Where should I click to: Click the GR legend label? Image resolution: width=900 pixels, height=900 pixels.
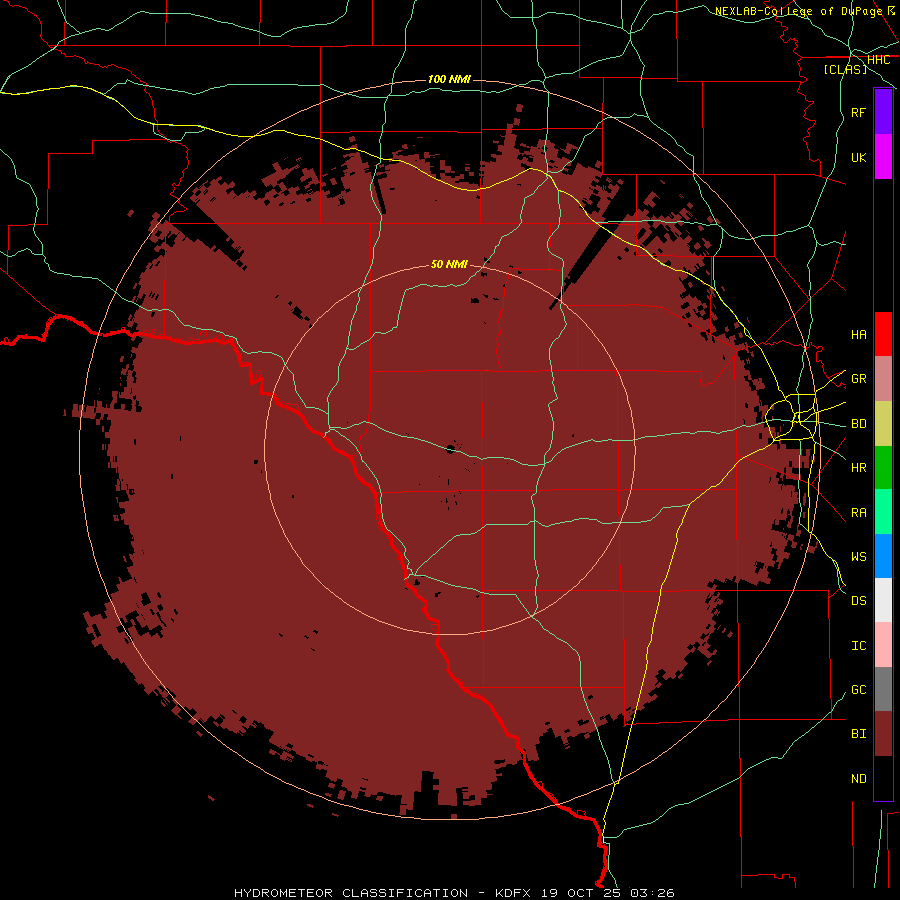pyautogui.click(x=858, y=379)
